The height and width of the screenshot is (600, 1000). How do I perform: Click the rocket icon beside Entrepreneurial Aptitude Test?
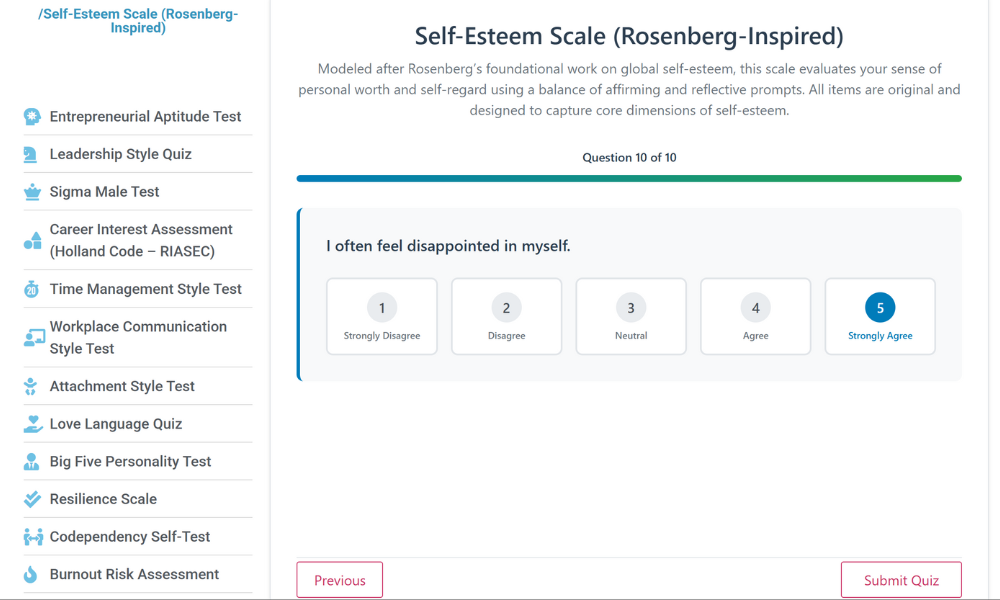(31, 116)
